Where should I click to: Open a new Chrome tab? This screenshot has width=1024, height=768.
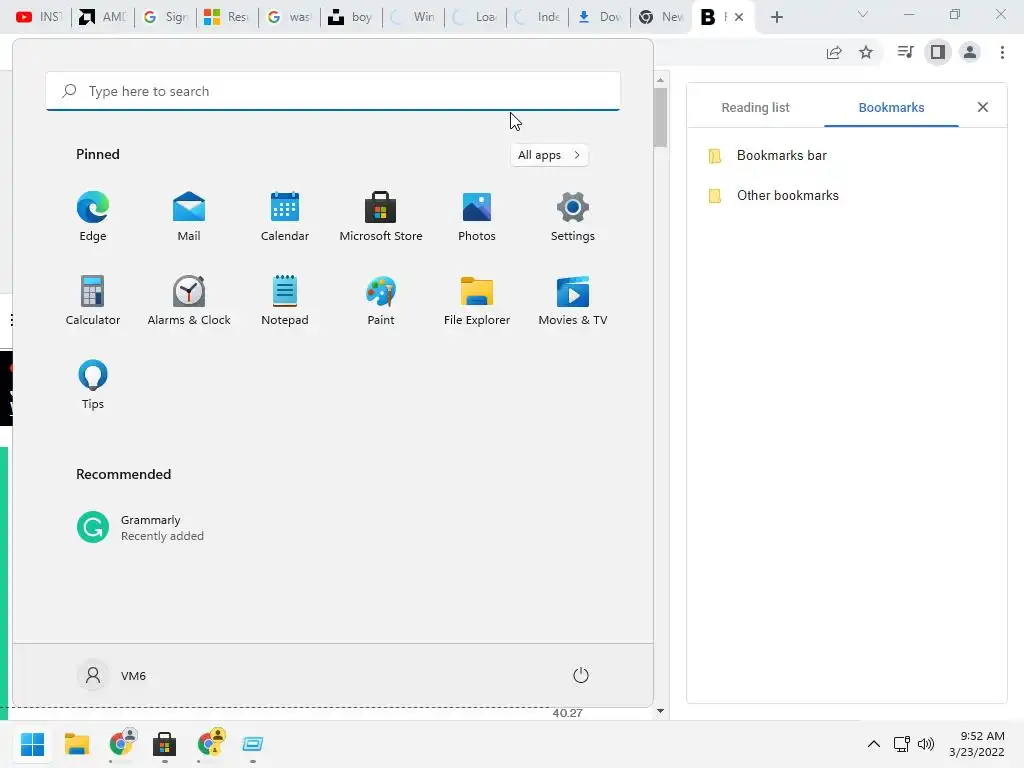[x=776, y=17]
